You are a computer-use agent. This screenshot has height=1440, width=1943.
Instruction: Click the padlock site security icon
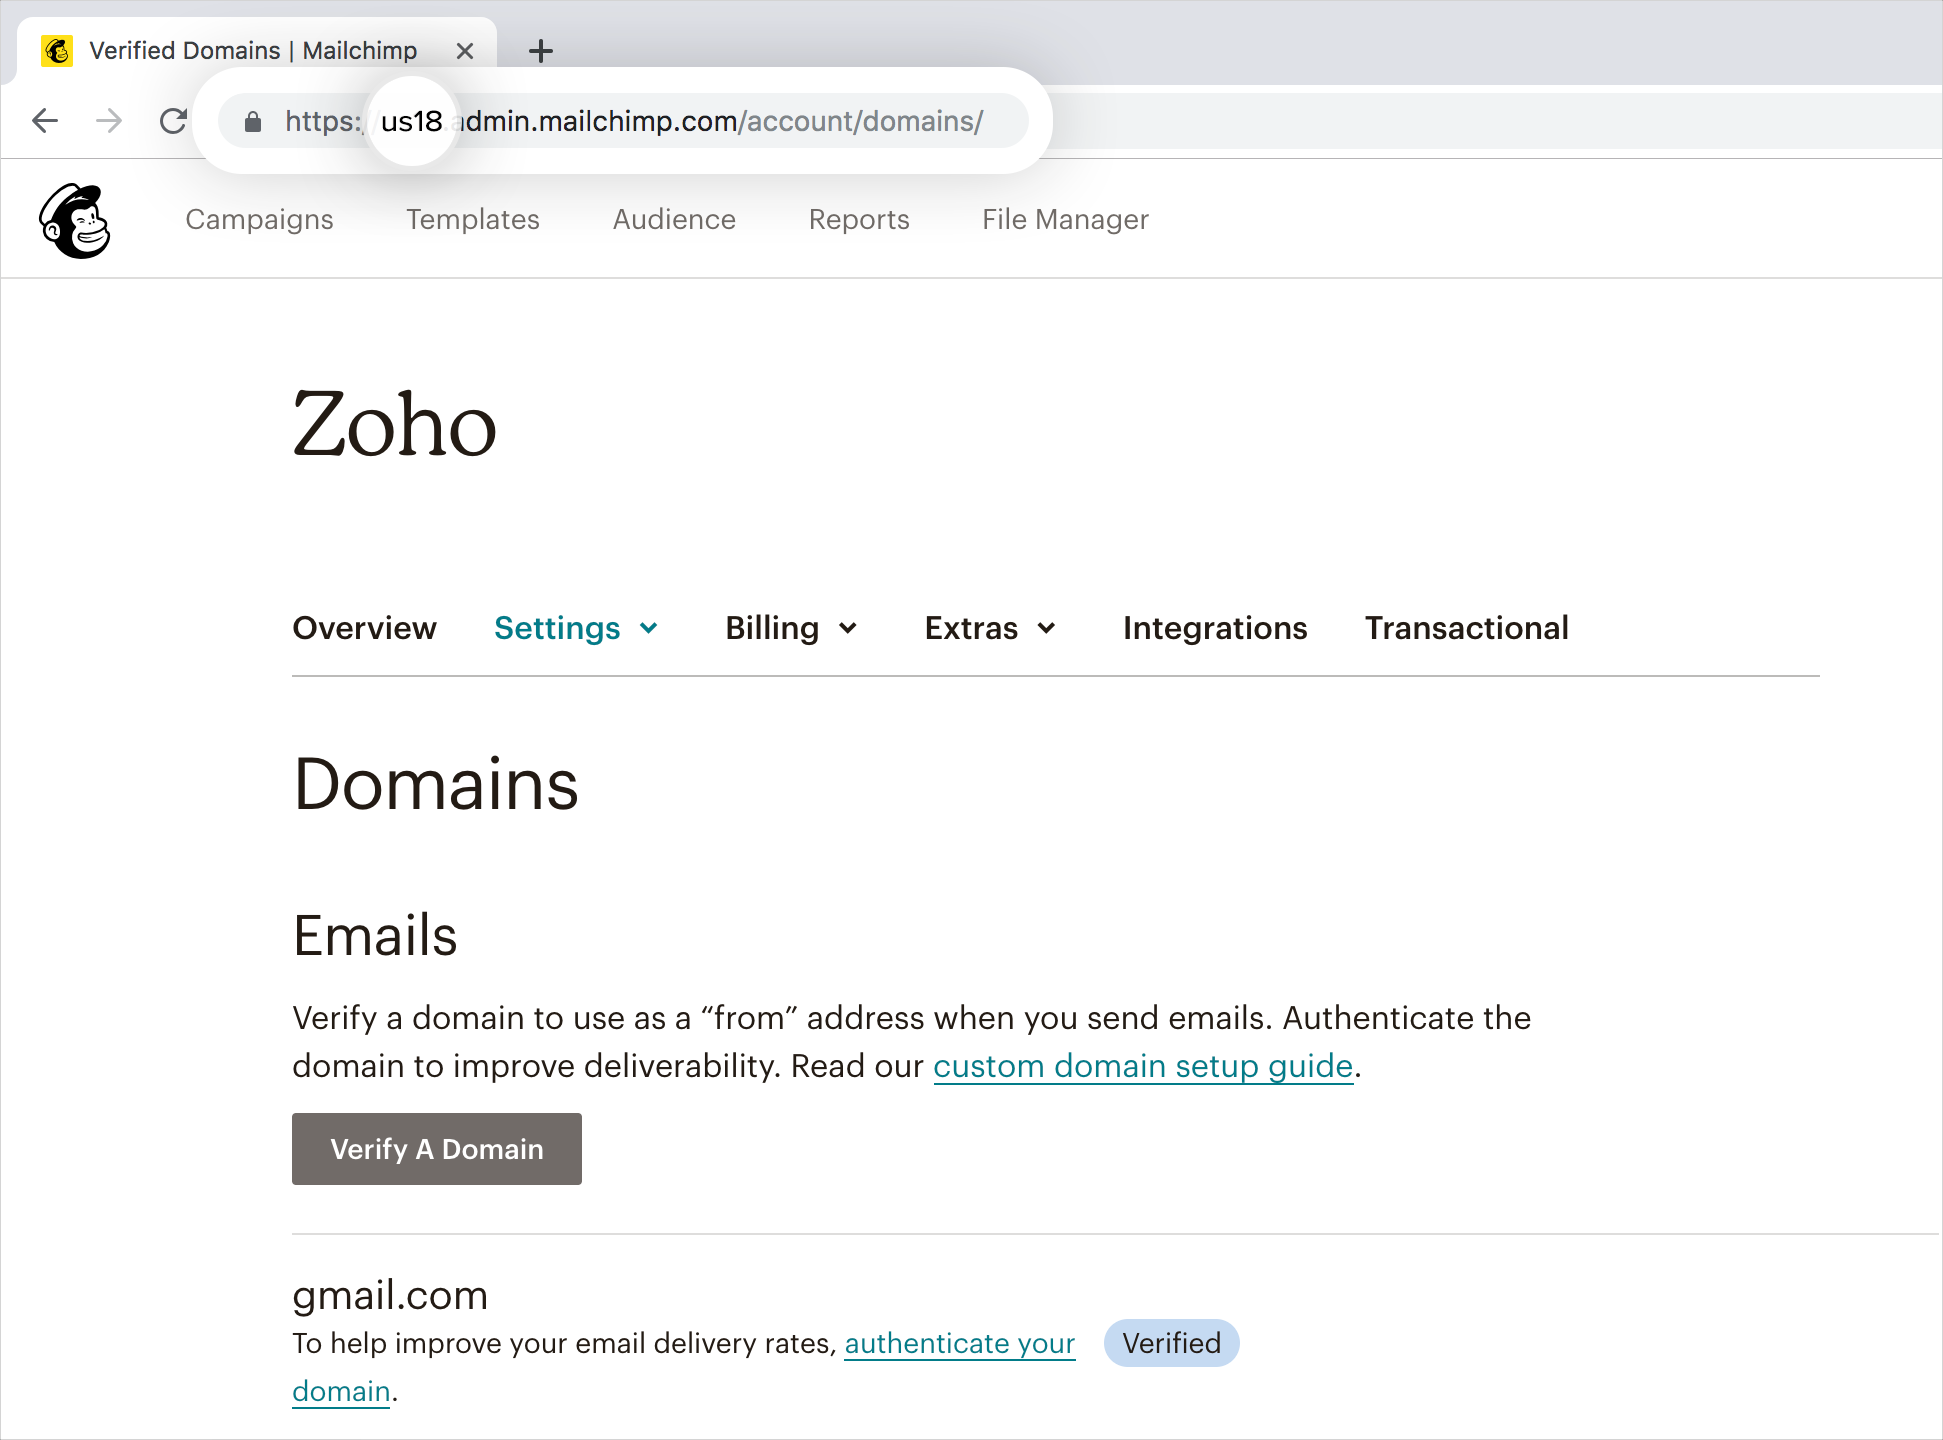pyautogui.click(x=253, y=122)
